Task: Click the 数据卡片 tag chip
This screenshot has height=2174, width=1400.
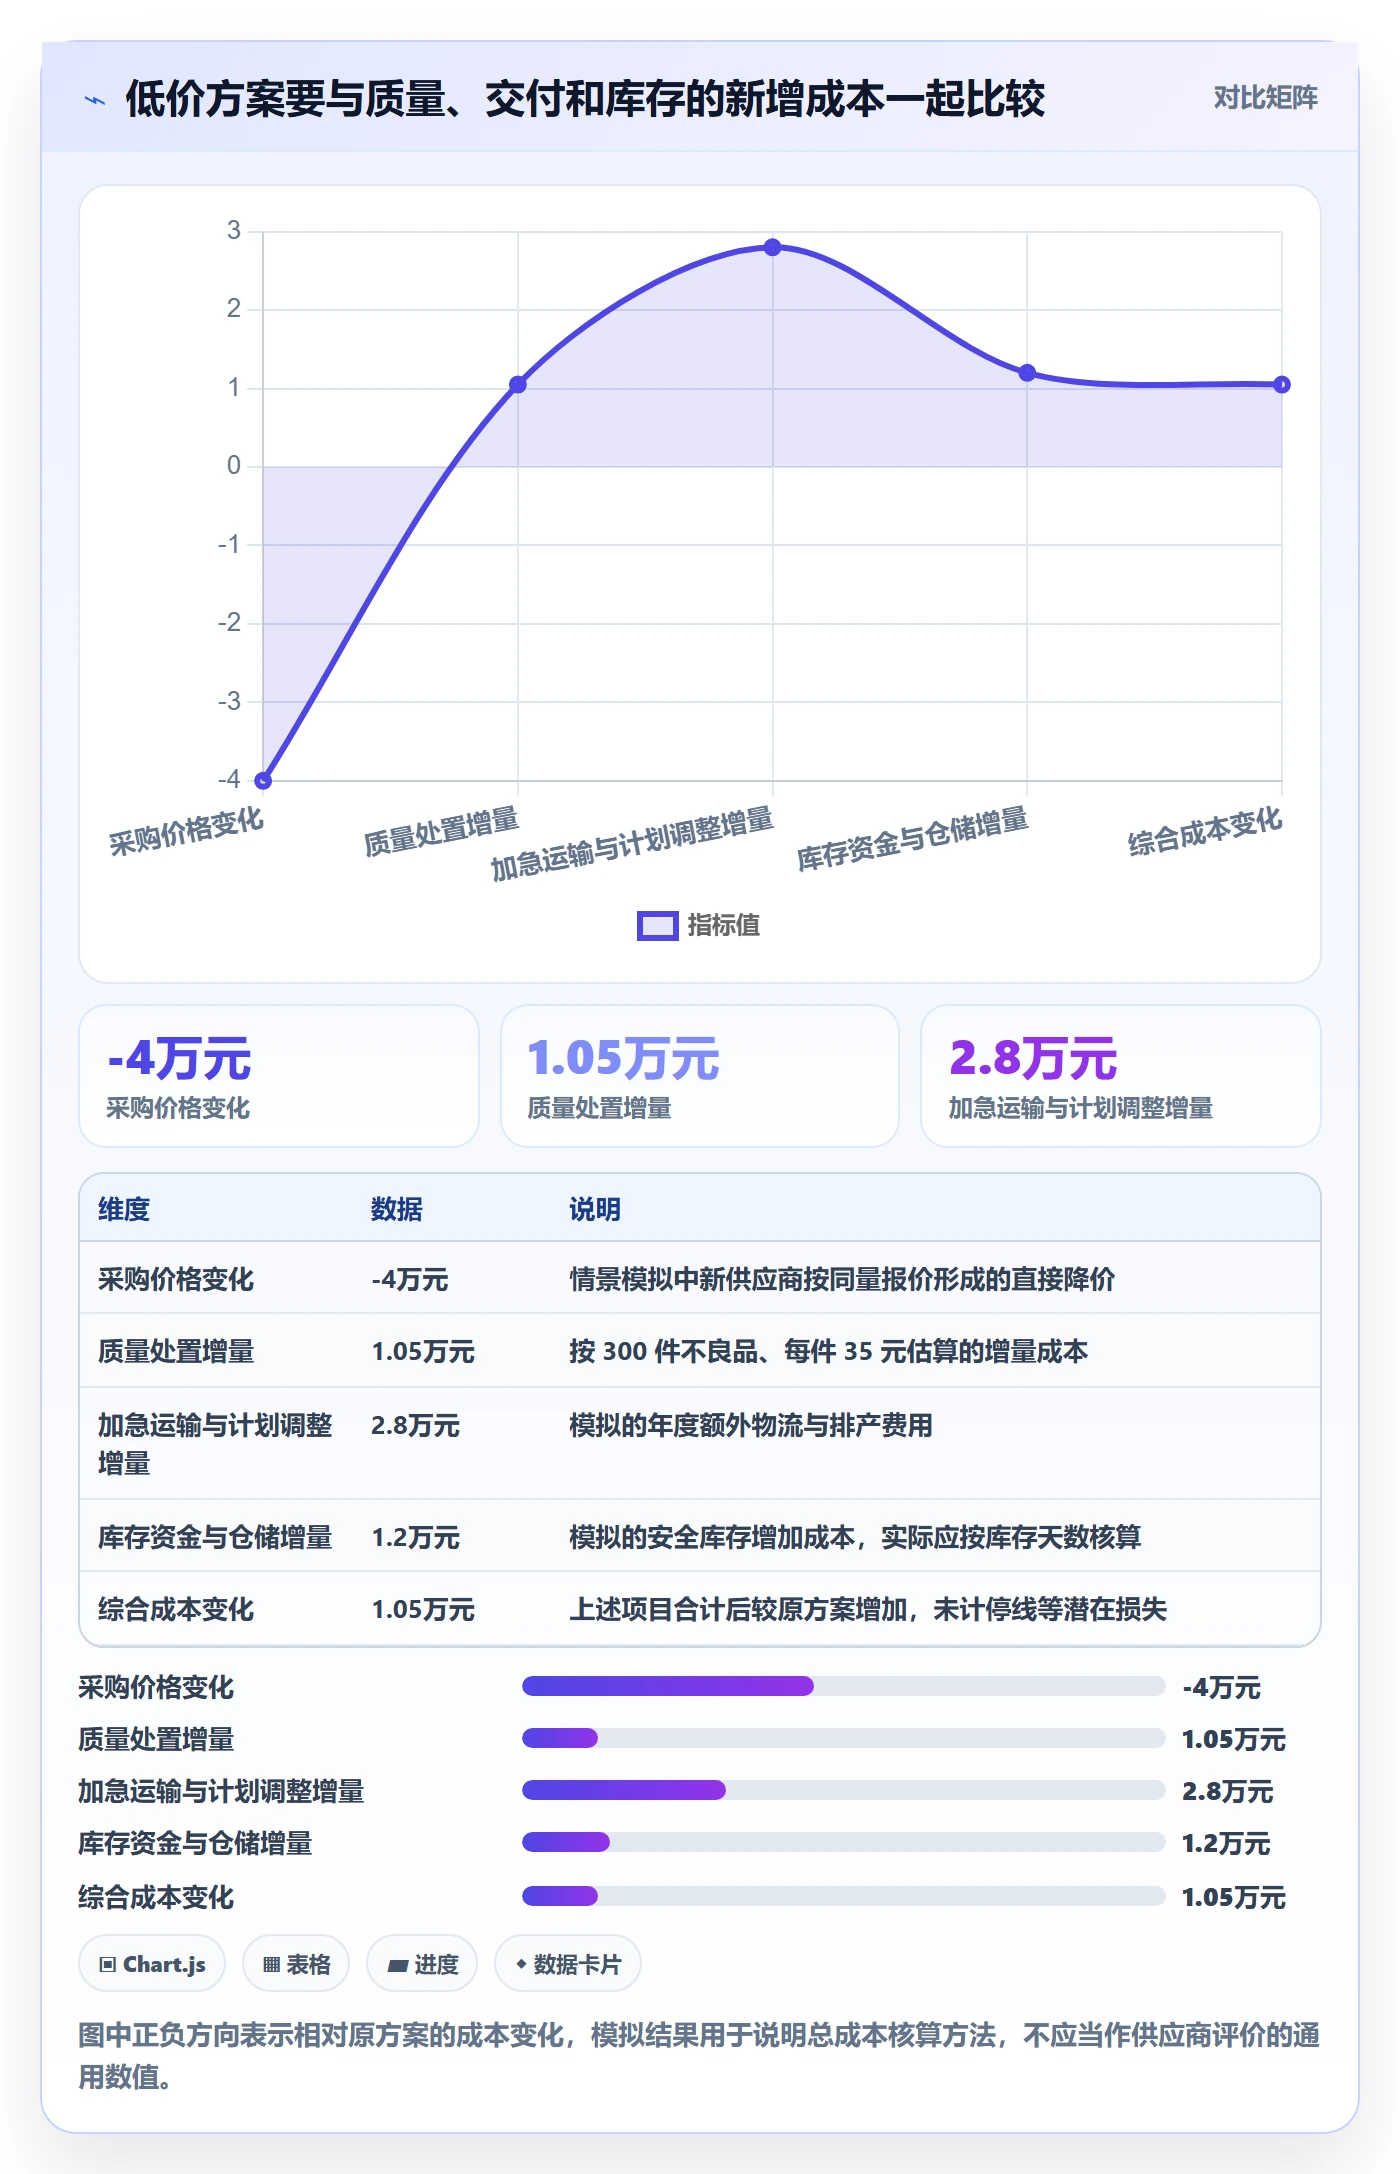Action: point(568,1964)
